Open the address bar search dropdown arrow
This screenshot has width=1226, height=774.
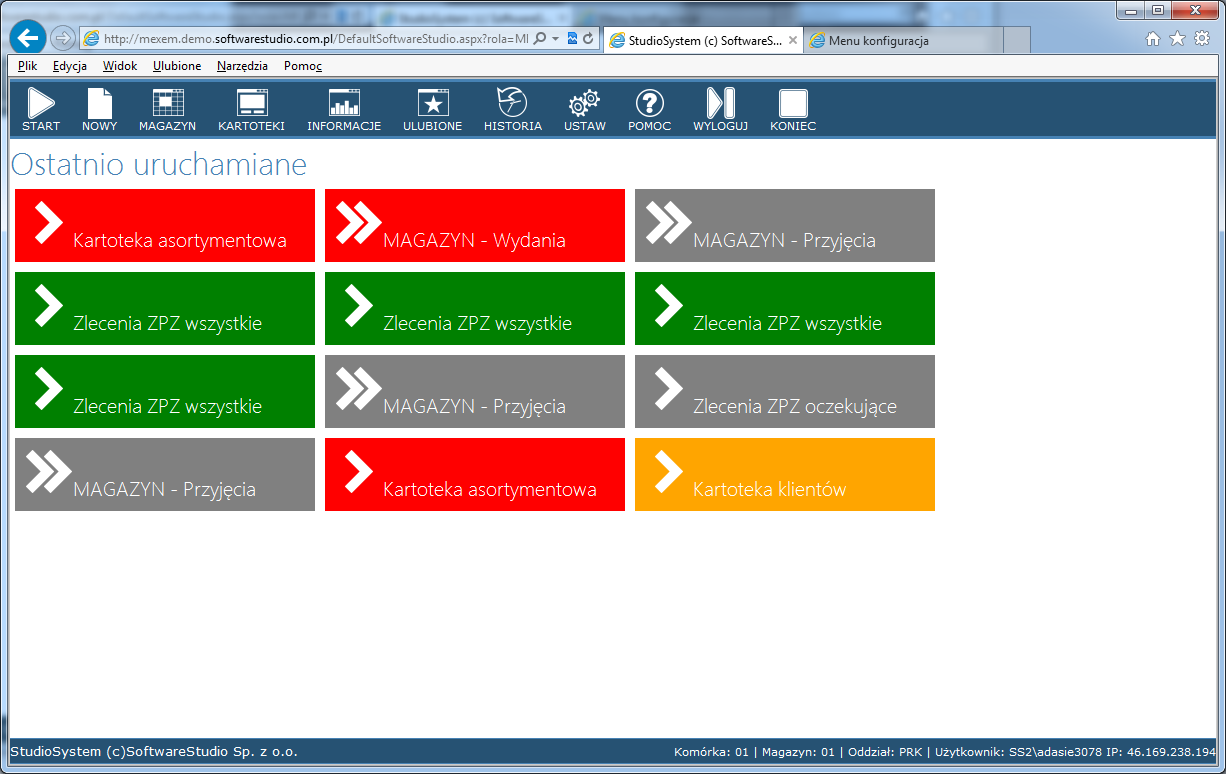tap(555, 39)
